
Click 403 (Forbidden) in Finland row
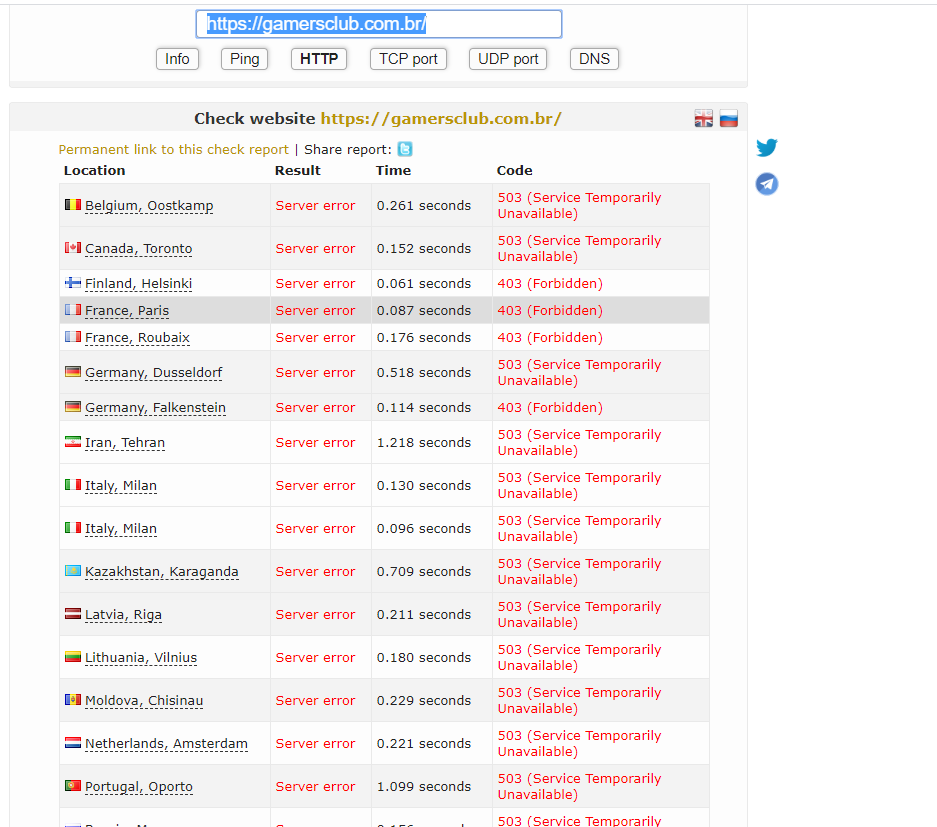click(550, 283)
